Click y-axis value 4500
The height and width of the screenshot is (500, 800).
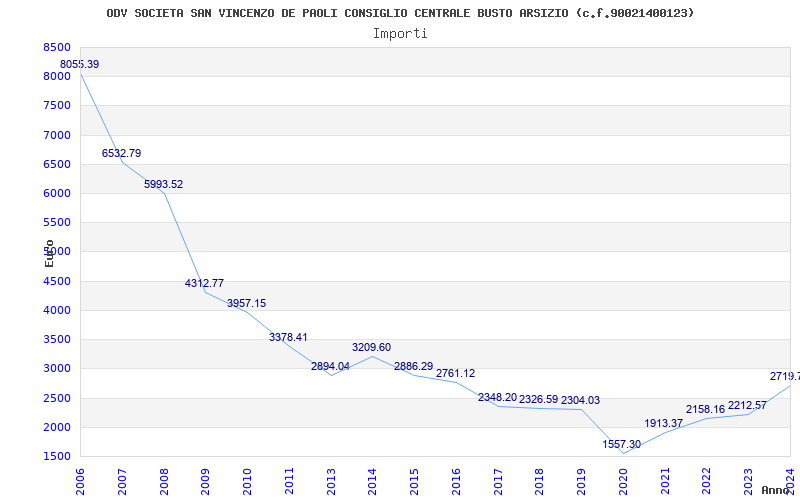click(x=57, y=281)
